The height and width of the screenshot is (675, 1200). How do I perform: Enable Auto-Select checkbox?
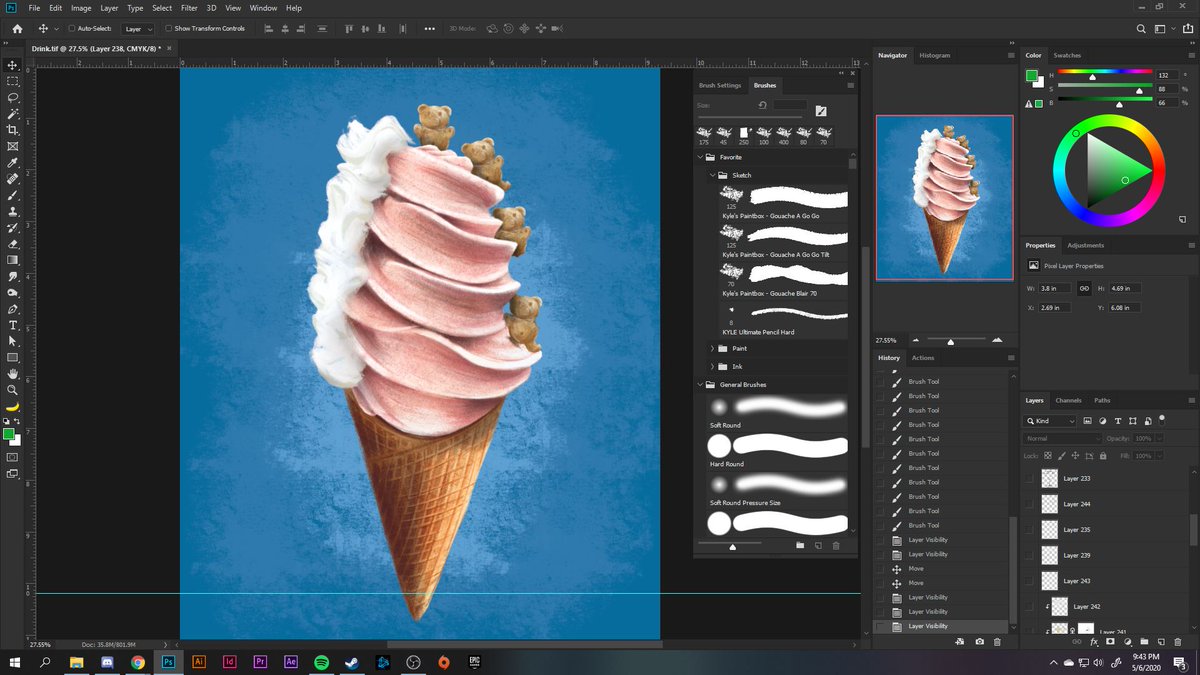(x=72, y=29)
